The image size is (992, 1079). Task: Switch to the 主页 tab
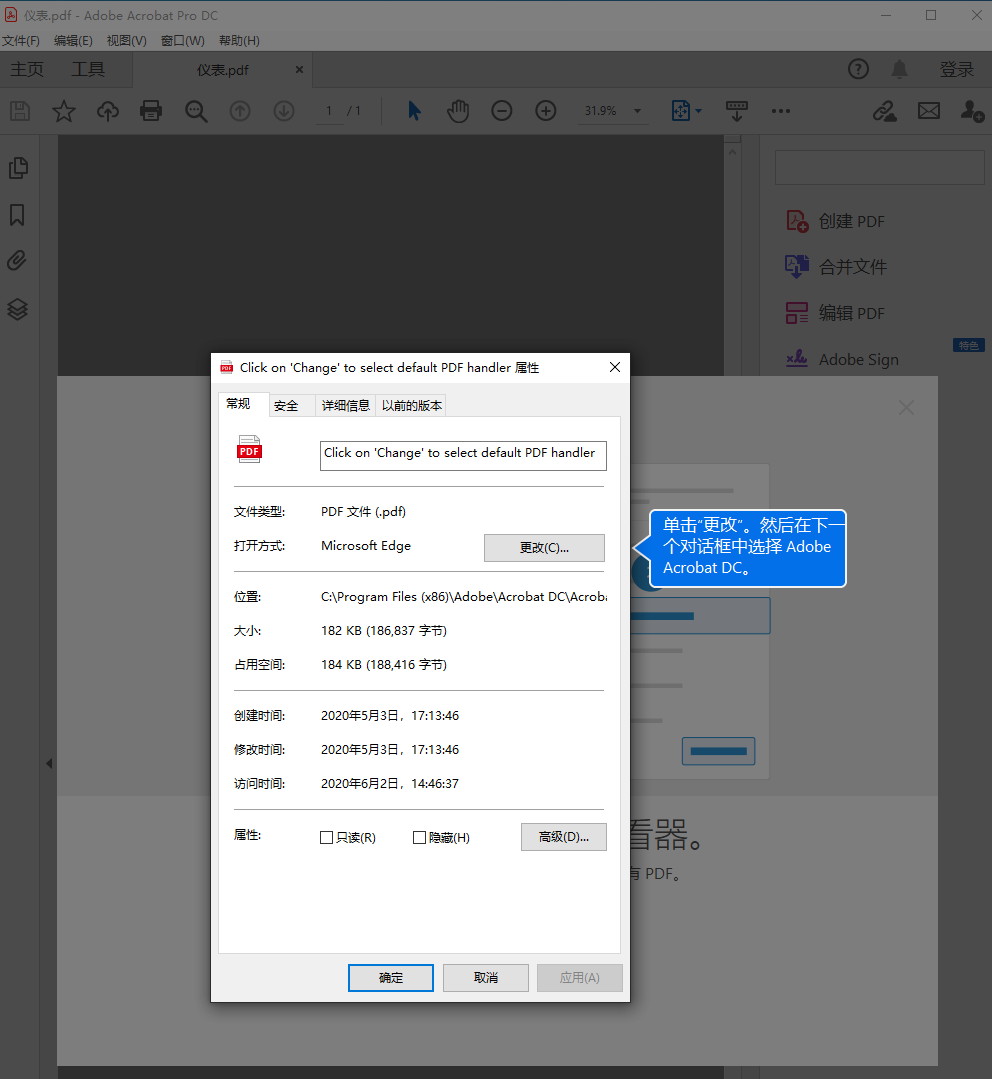(27, 70)
